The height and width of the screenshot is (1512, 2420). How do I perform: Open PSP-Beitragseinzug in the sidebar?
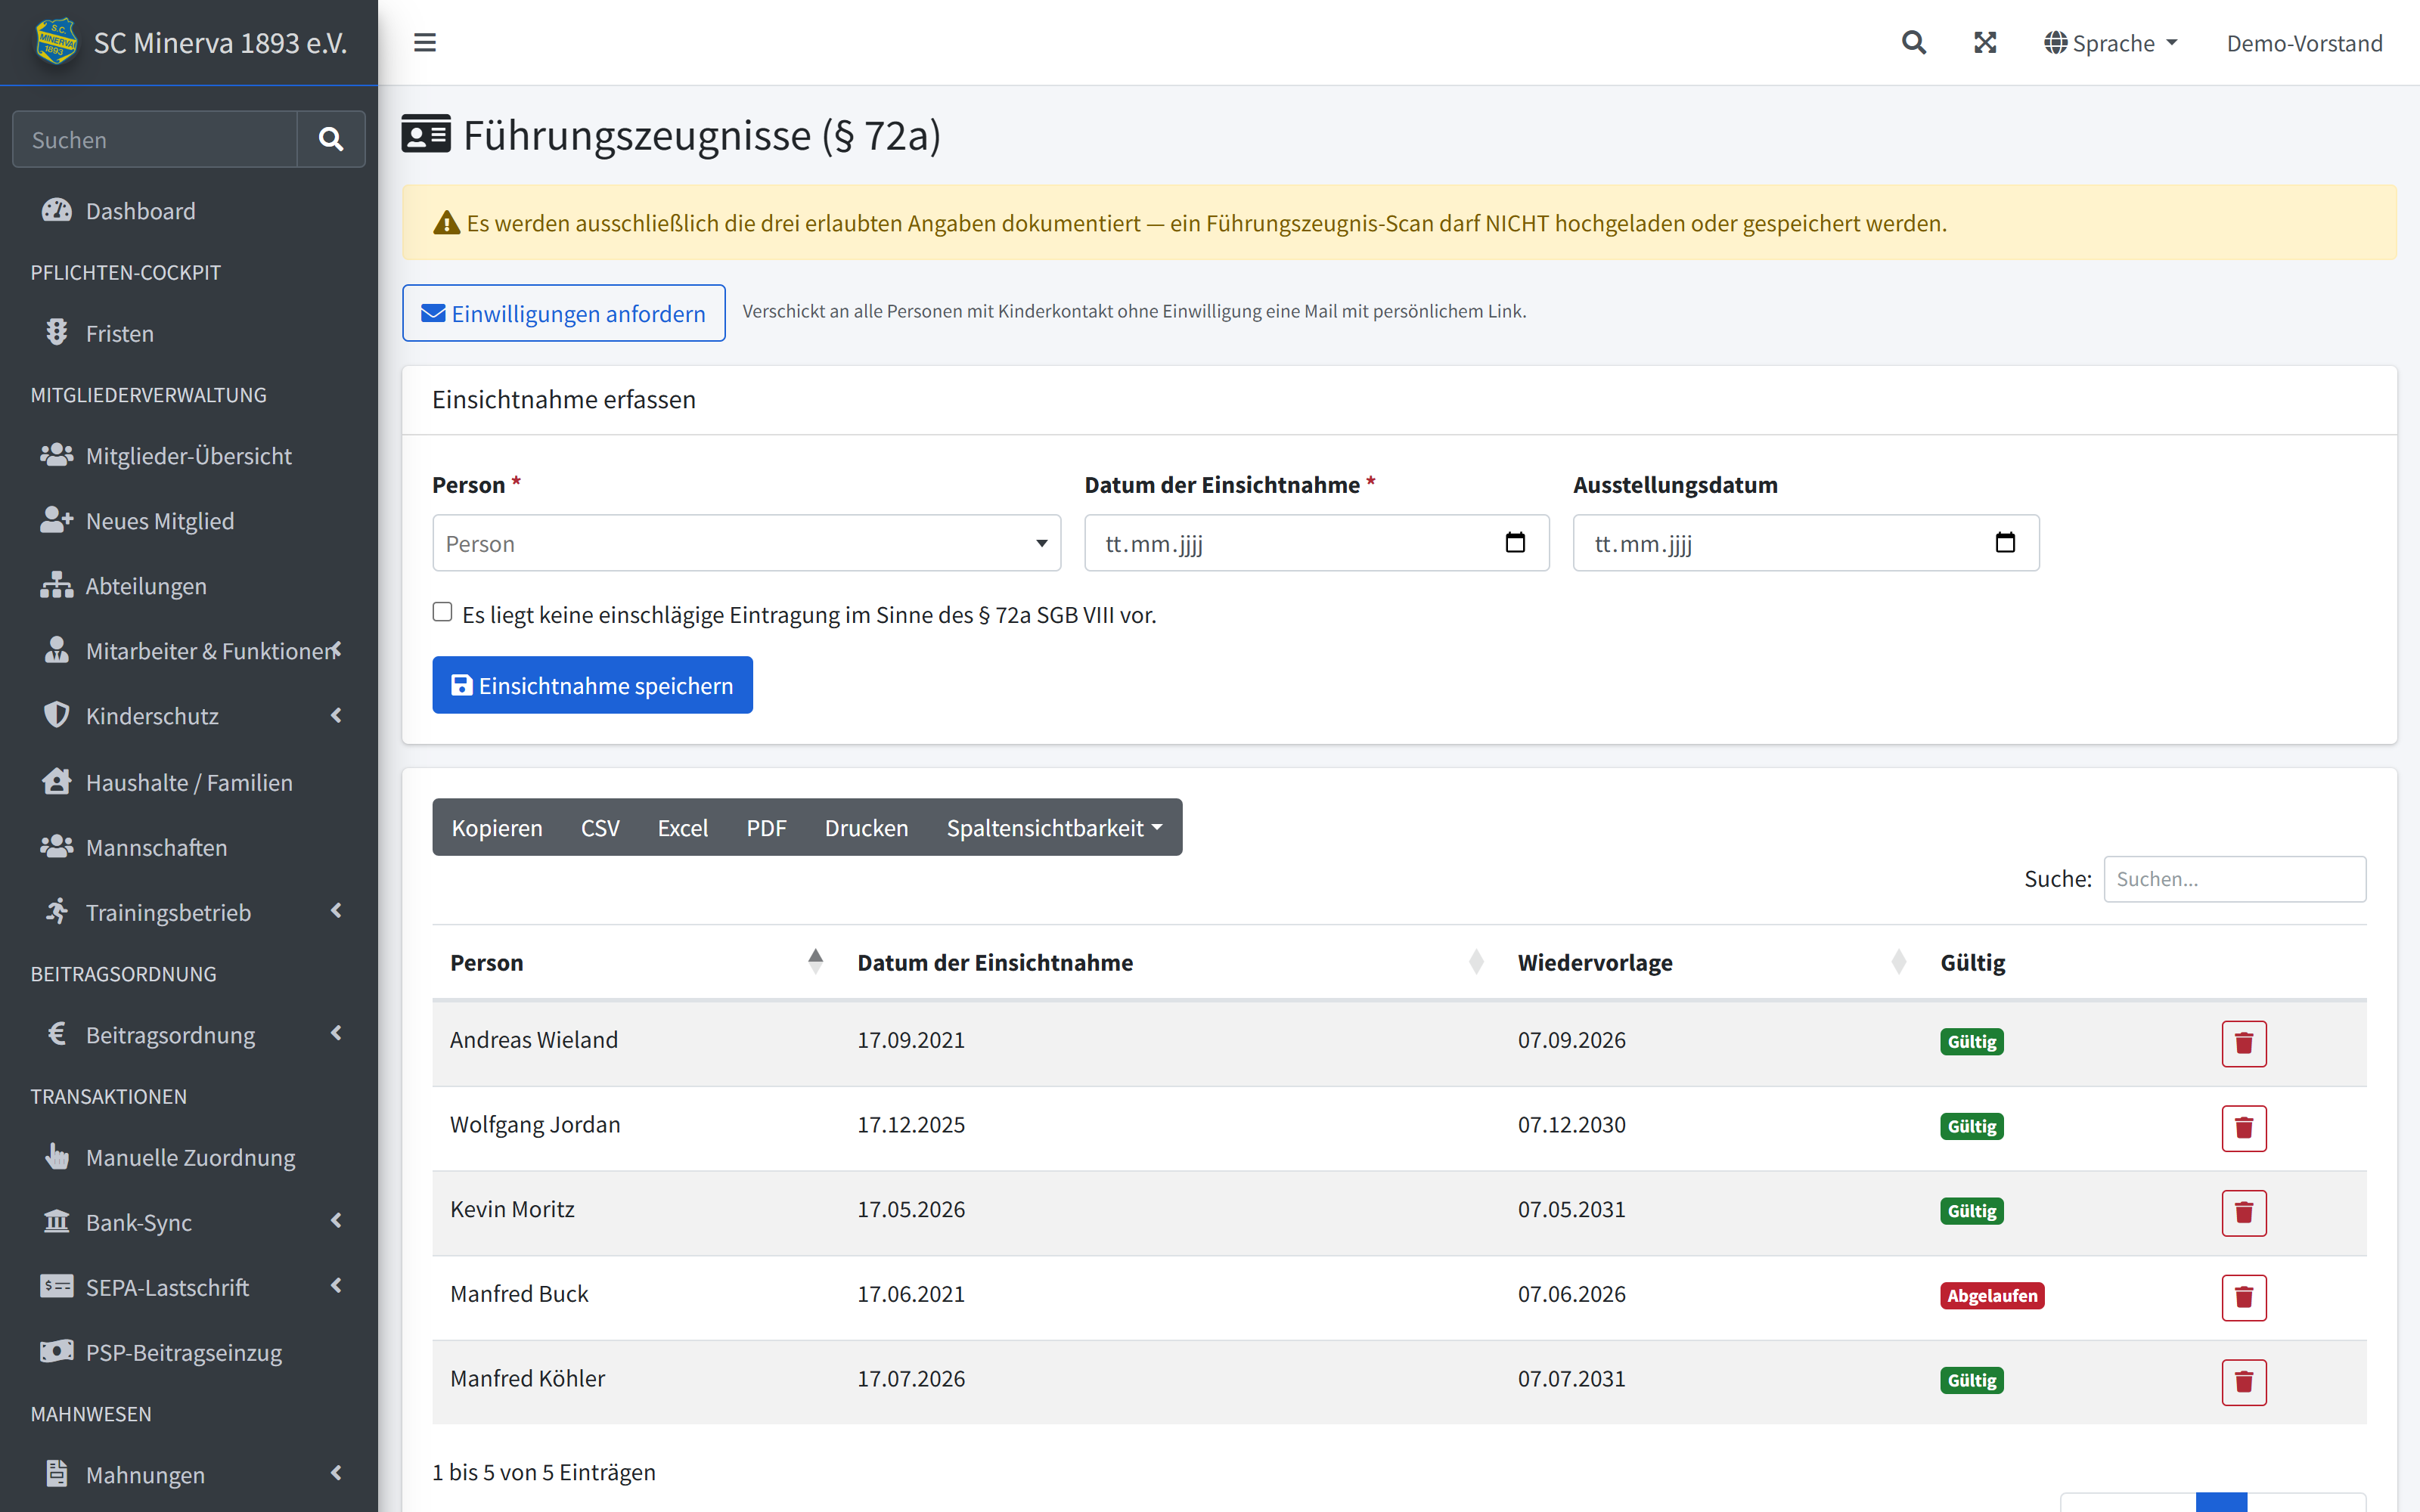pos(189,1352)
